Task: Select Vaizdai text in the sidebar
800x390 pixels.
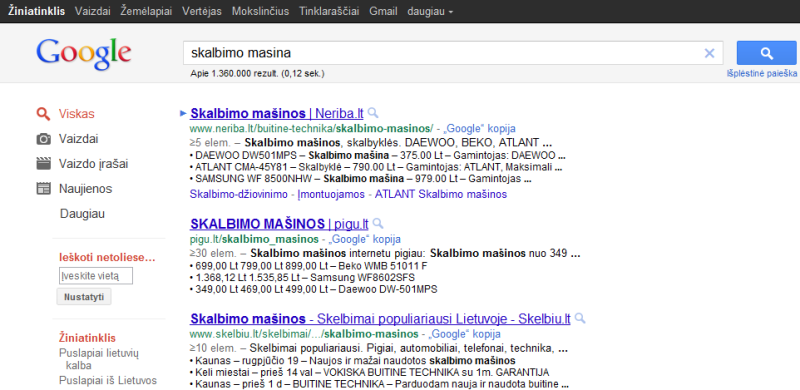Action: coord(79,139)
